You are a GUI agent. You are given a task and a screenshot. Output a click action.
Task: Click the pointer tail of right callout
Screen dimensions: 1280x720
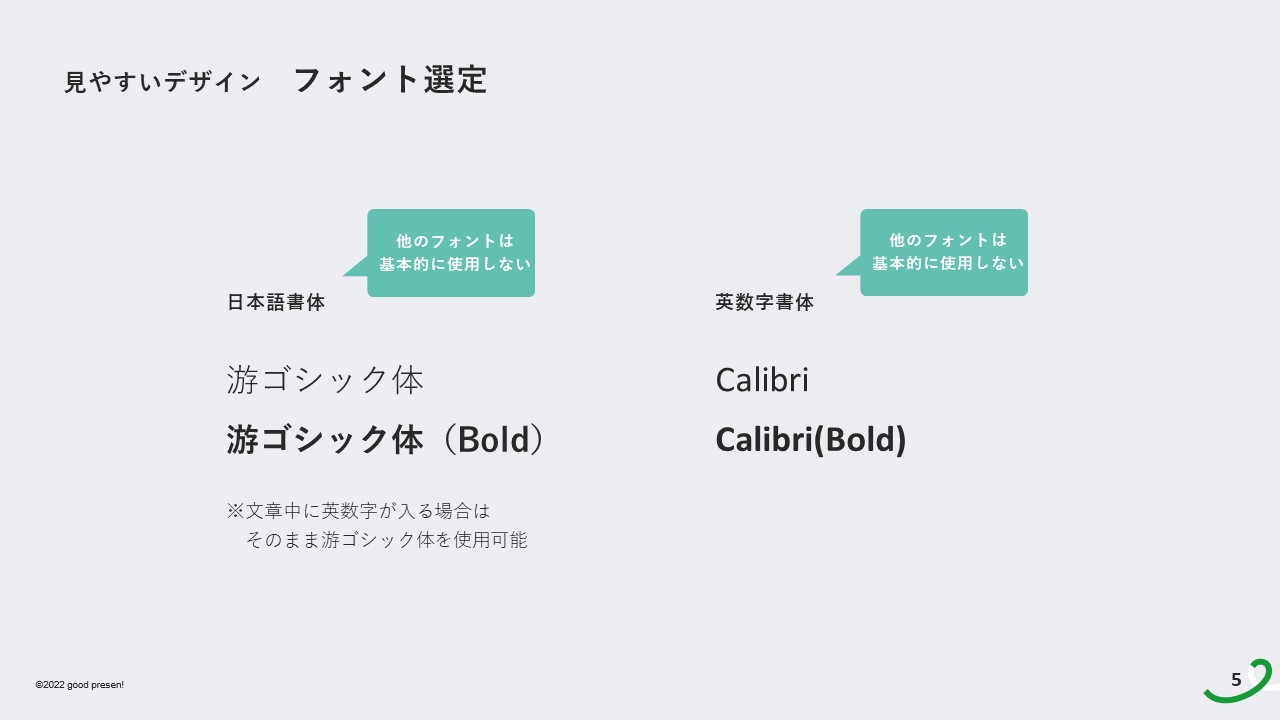coord(848,267)
